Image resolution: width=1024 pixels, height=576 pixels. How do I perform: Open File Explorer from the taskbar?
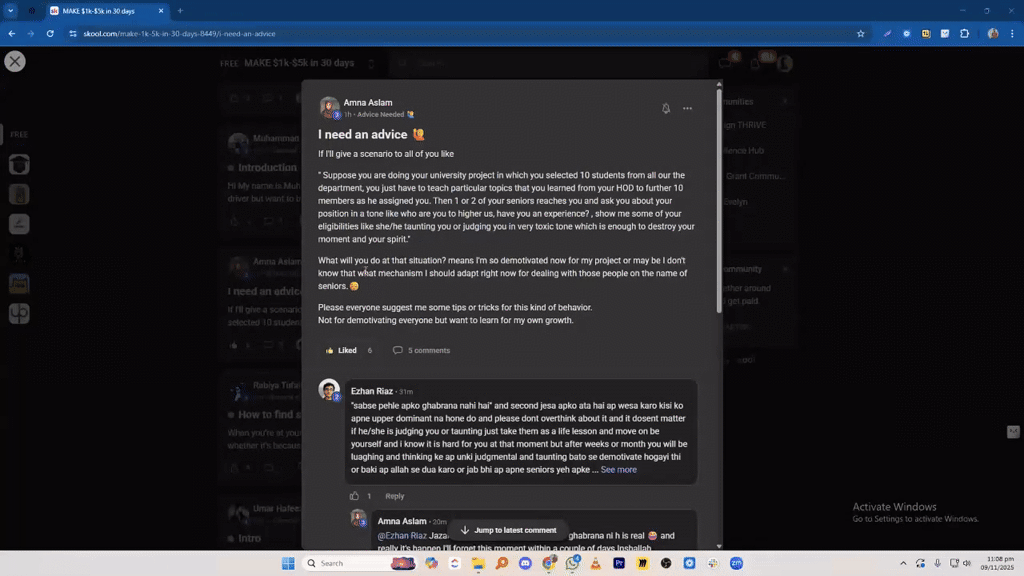478,563
